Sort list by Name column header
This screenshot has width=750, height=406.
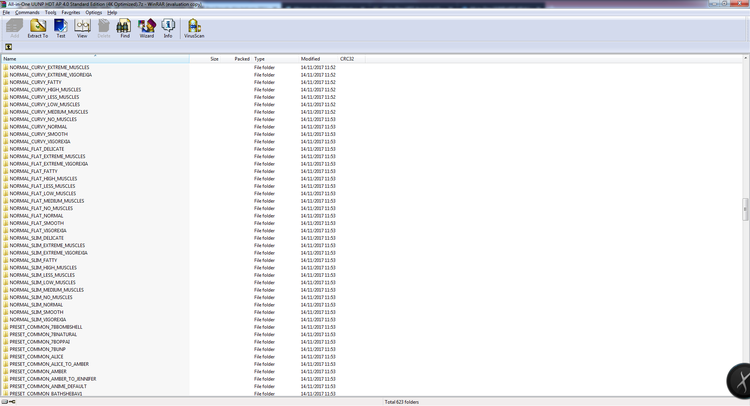point(96,59)
